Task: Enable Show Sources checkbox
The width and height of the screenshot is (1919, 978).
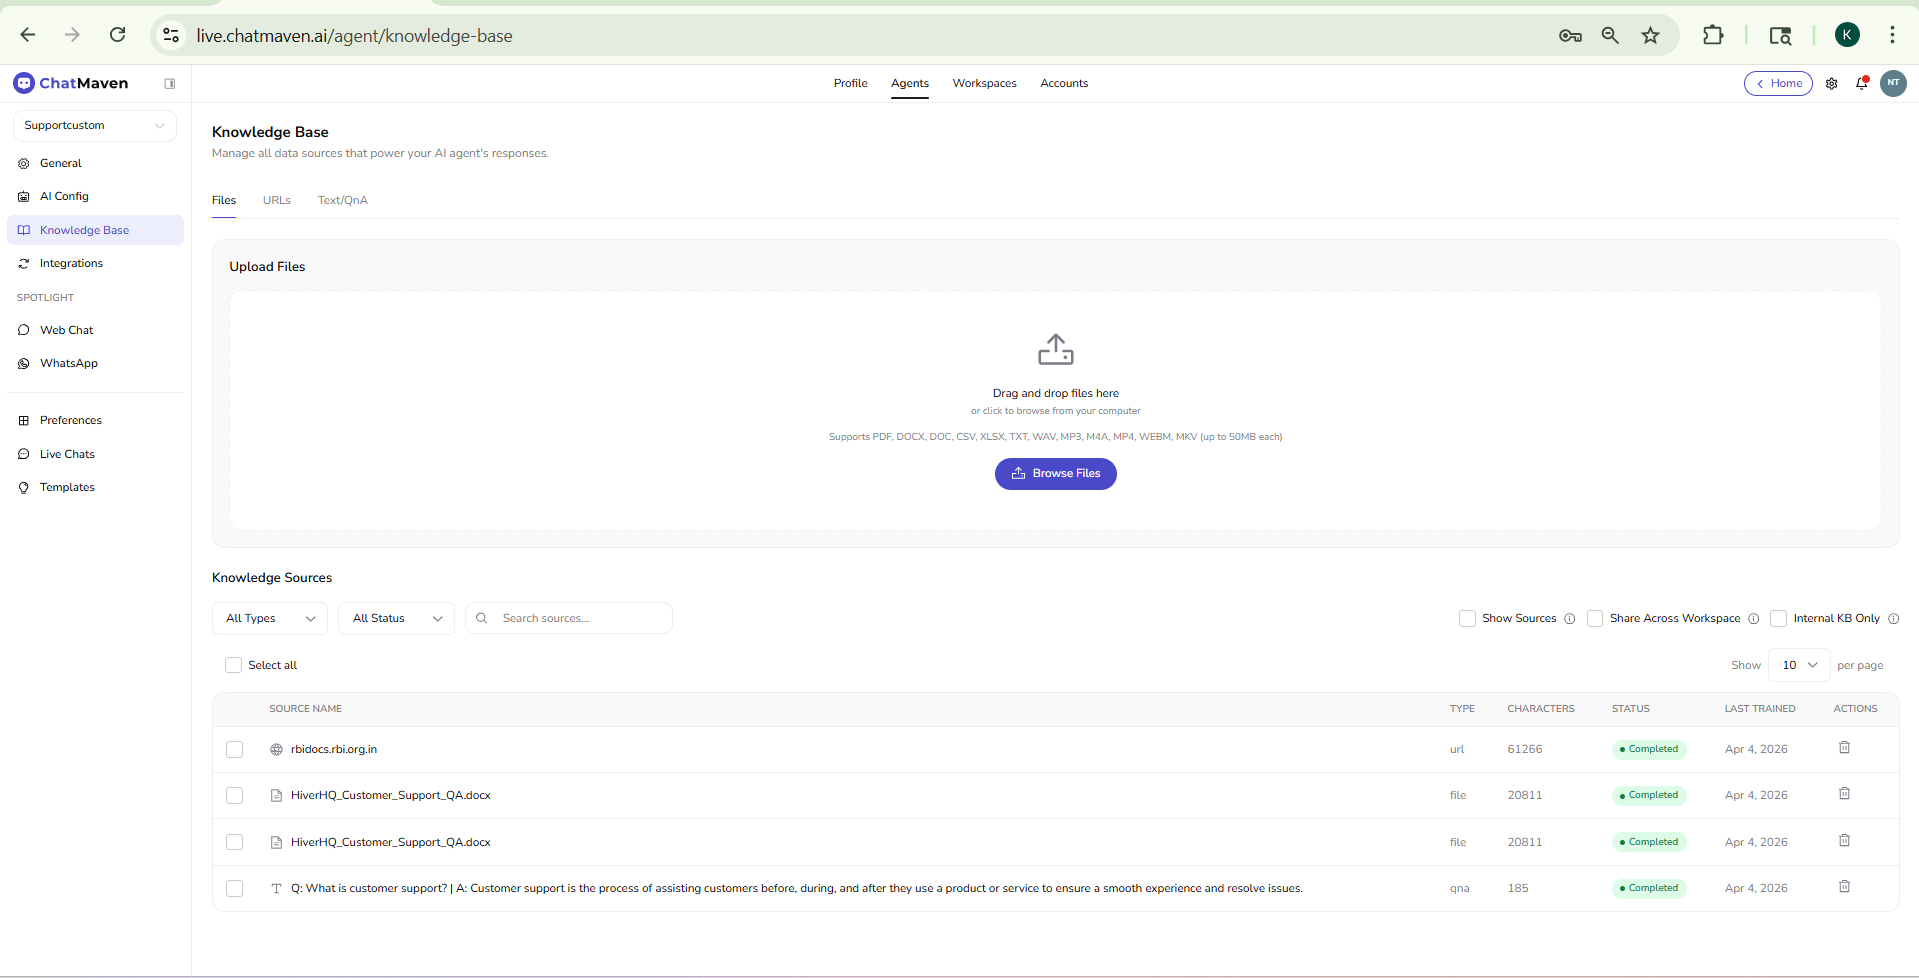Action: 1467,618
